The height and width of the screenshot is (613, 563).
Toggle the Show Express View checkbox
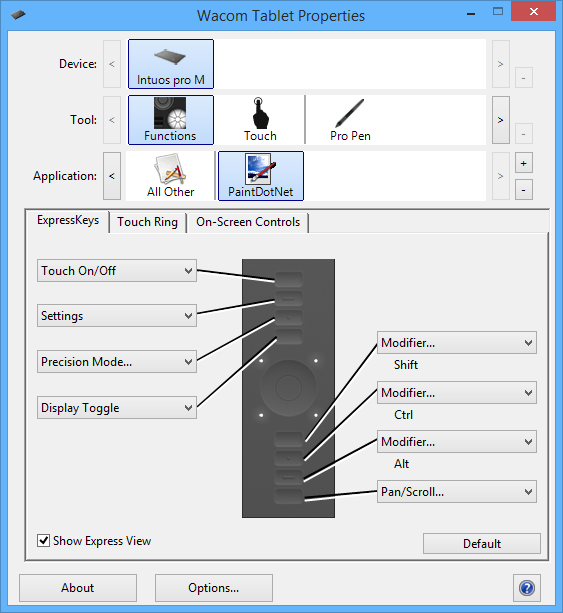(43, 541)
